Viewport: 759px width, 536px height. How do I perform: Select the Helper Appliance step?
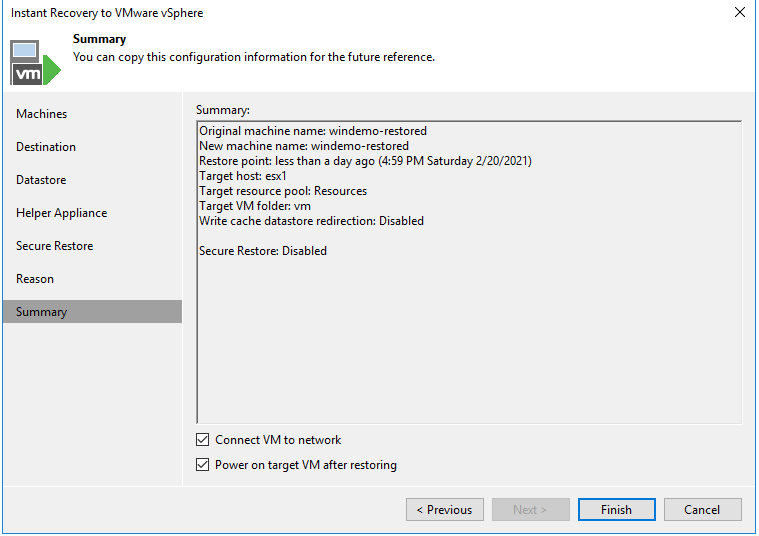click(x=61, y=213)
